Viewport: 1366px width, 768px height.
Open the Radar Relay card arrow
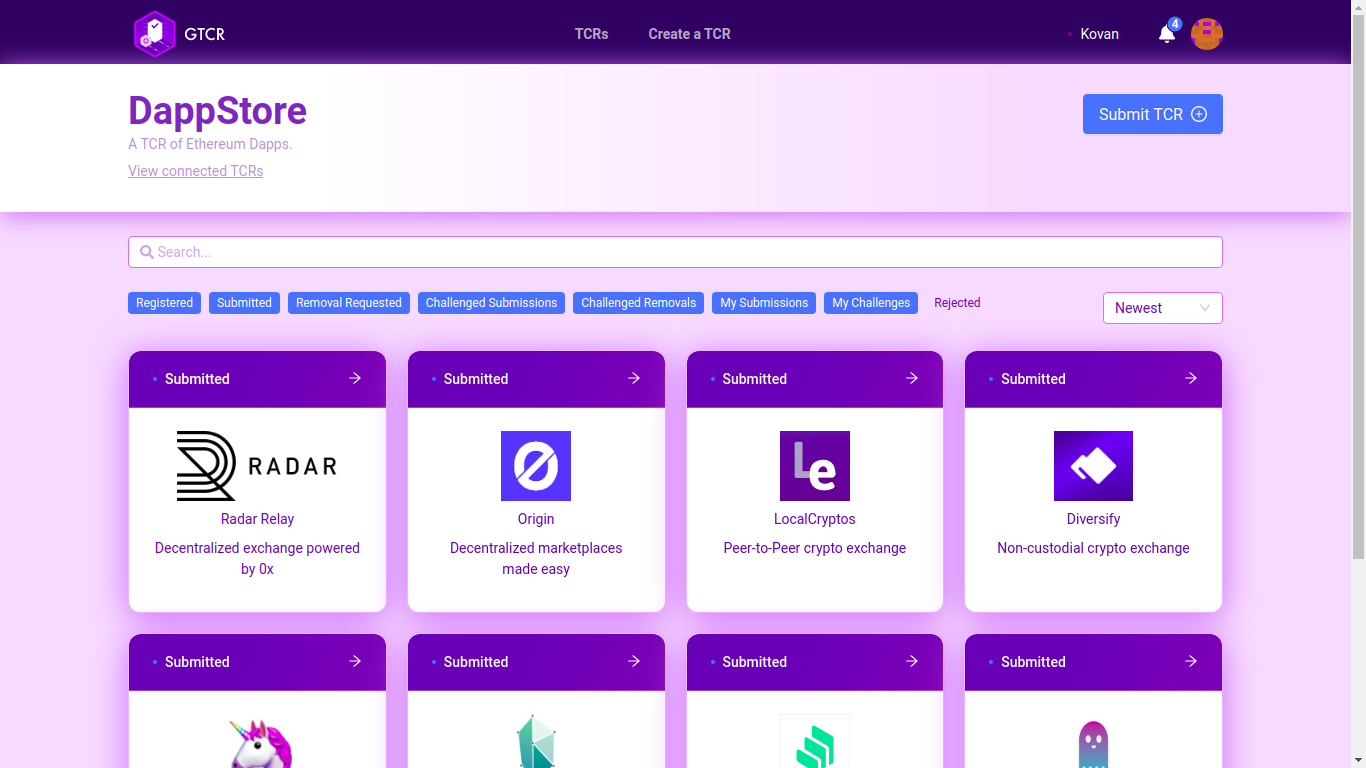(x=355, y=378)
